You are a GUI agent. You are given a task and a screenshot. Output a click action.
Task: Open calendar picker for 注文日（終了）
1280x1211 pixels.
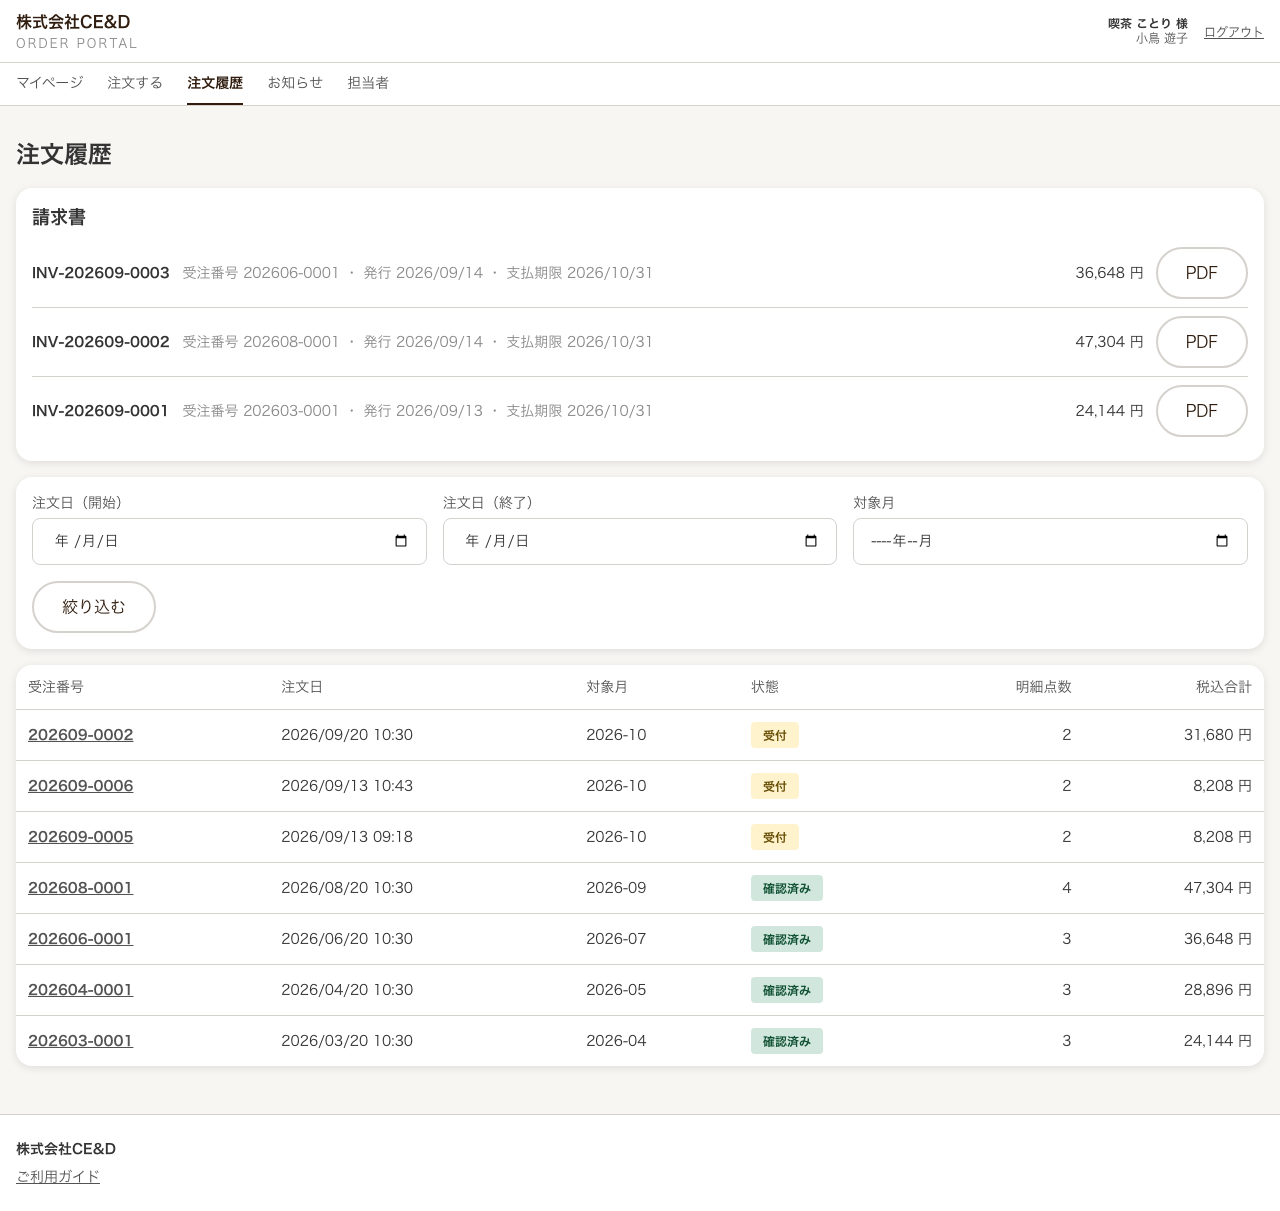point(811,541)
